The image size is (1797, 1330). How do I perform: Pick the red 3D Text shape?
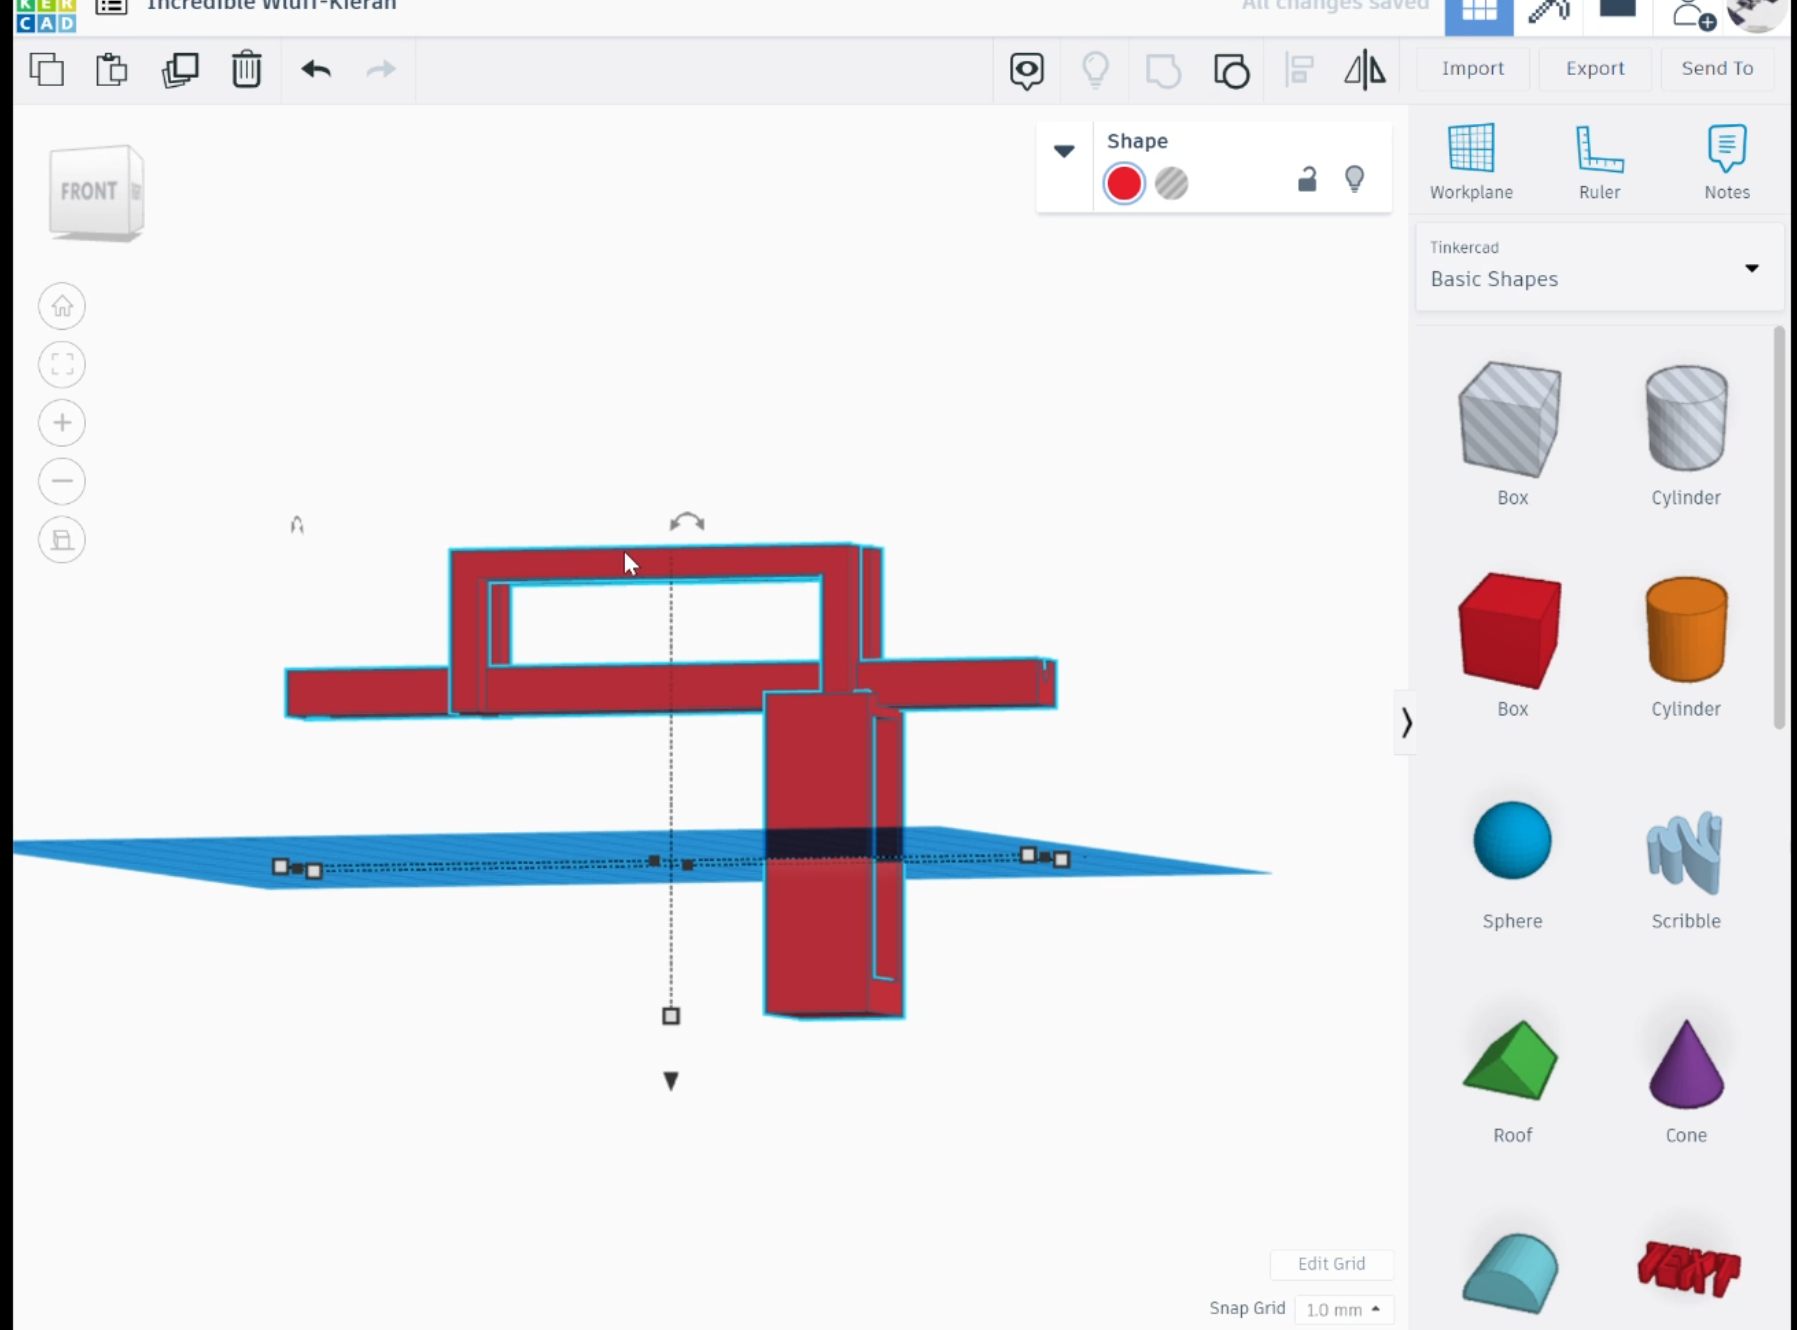click(1688, 1269)
